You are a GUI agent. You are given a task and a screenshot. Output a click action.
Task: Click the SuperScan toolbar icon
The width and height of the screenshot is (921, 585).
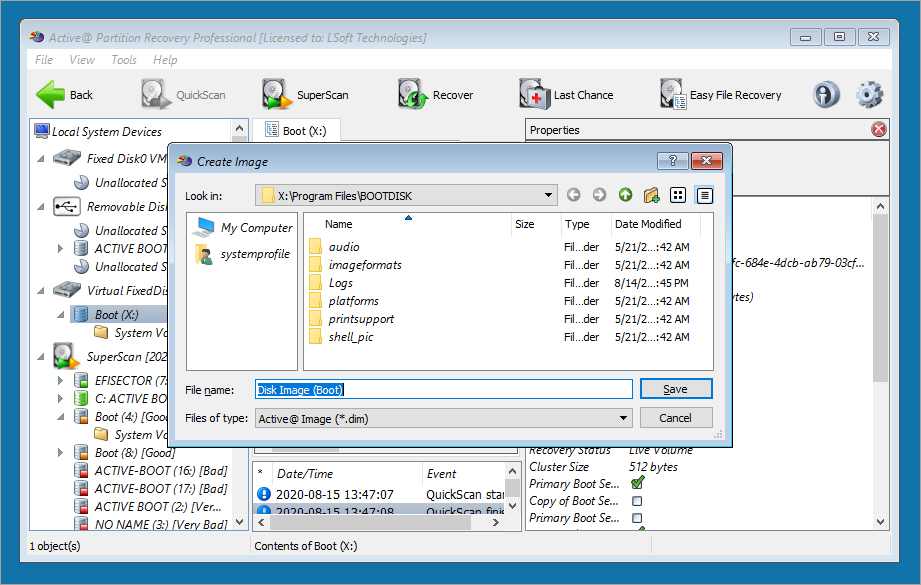pos(277,95)
